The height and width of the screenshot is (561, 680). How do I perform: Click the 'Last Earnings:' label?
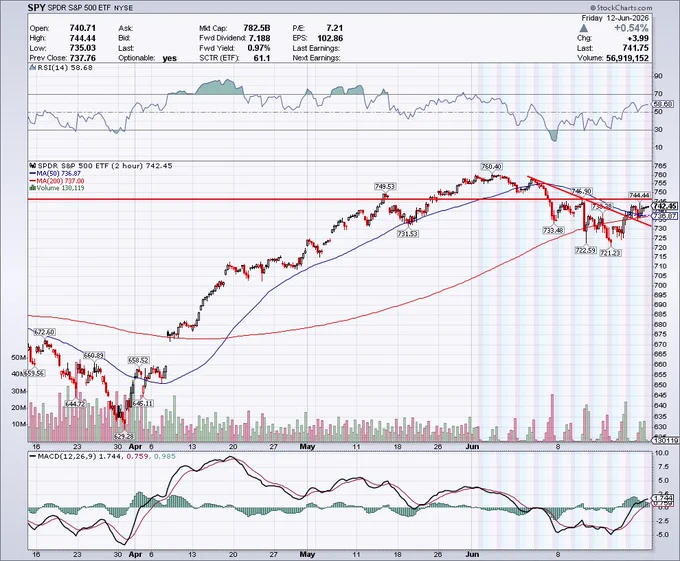[x=316, y=48]
